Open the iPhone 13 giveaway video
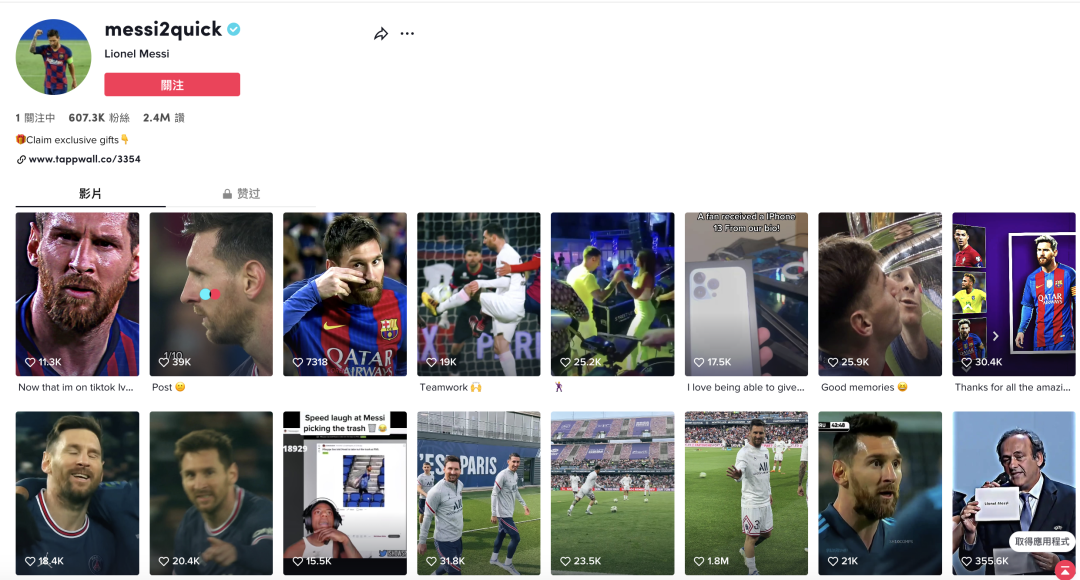The width and height of the screenshot is (1080, 580). 746,294
